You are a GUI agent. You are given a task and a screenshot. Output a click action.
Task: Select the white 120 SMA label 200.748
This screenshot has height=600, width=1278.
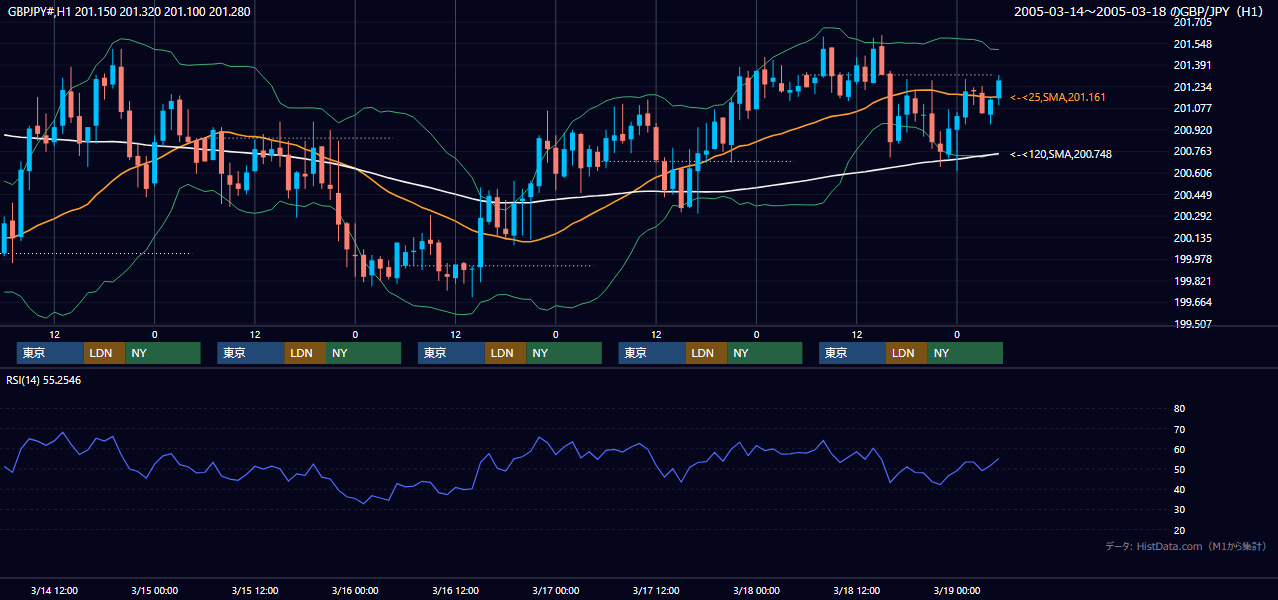[1061, 154]
